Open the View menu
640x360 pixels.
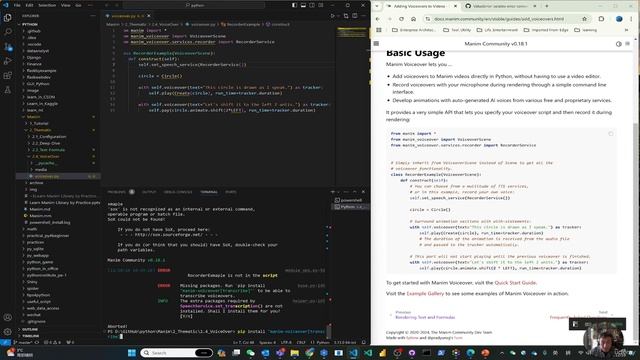tap(65, 5)
